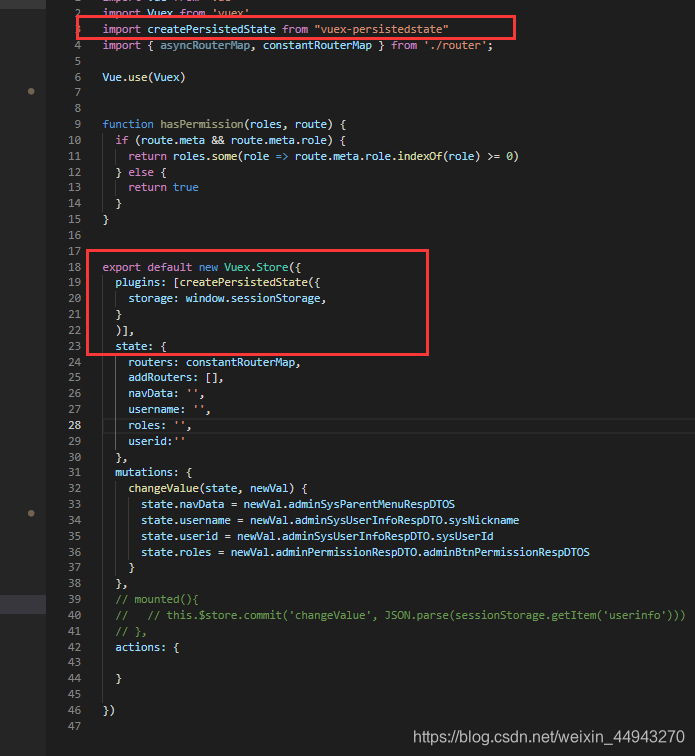This screenshot has width=695, height=756.
Task: Click 'return true' on line 13
Action: click(x=163, y=187)
